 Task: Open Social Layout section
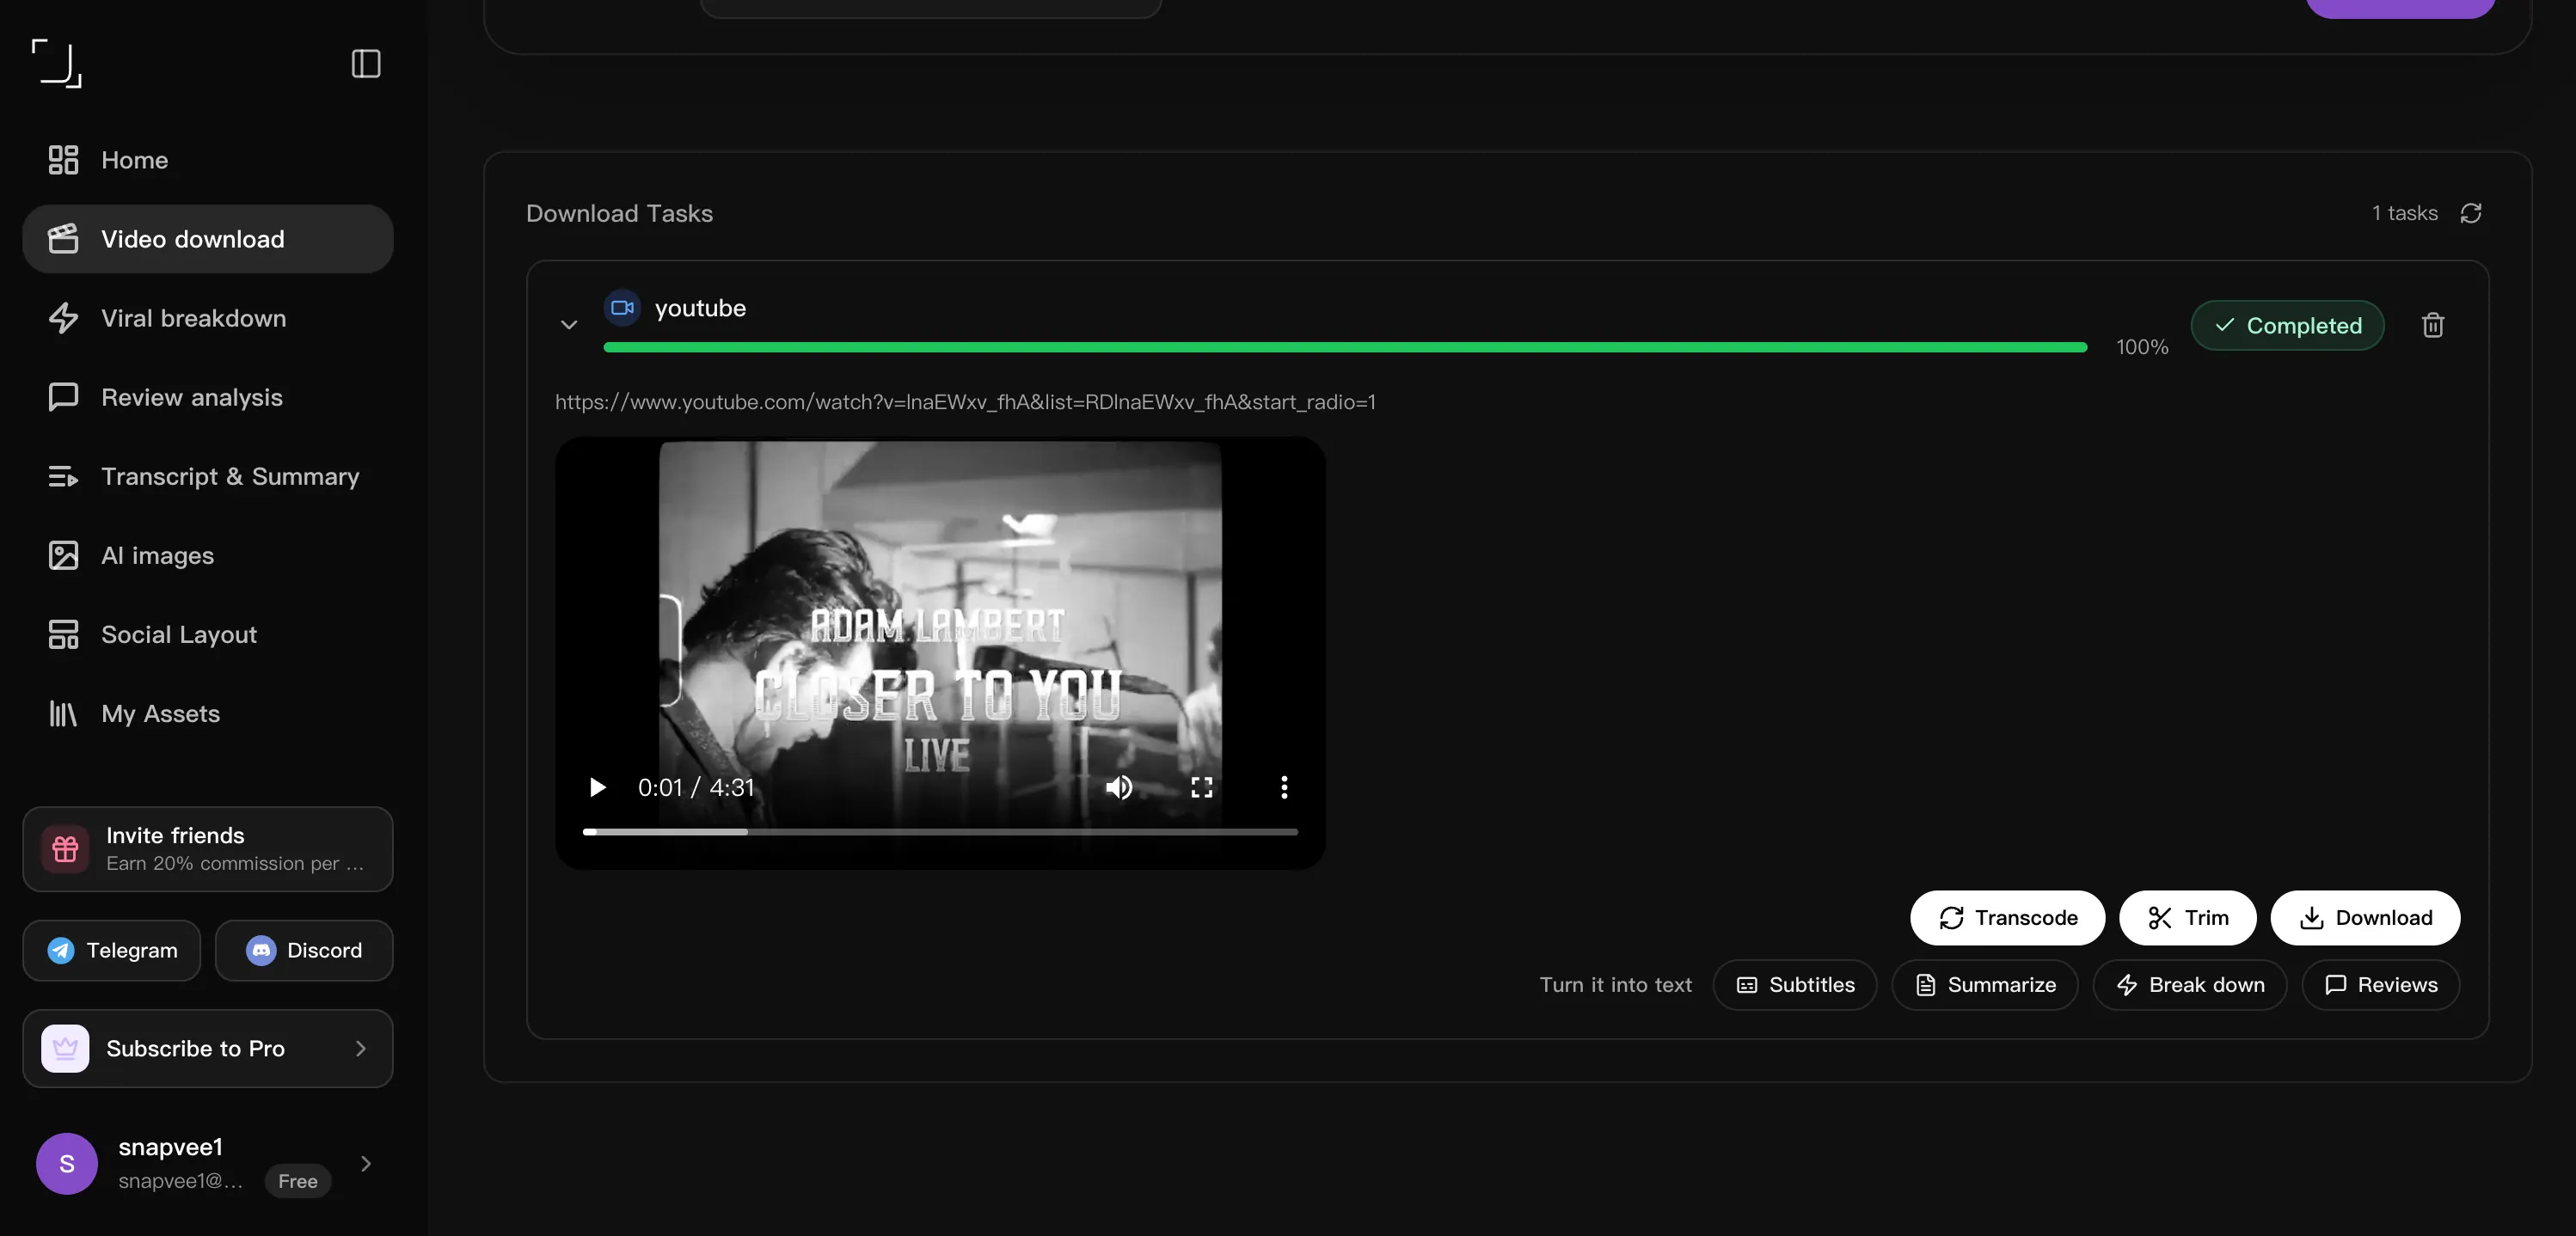[208, 634]
